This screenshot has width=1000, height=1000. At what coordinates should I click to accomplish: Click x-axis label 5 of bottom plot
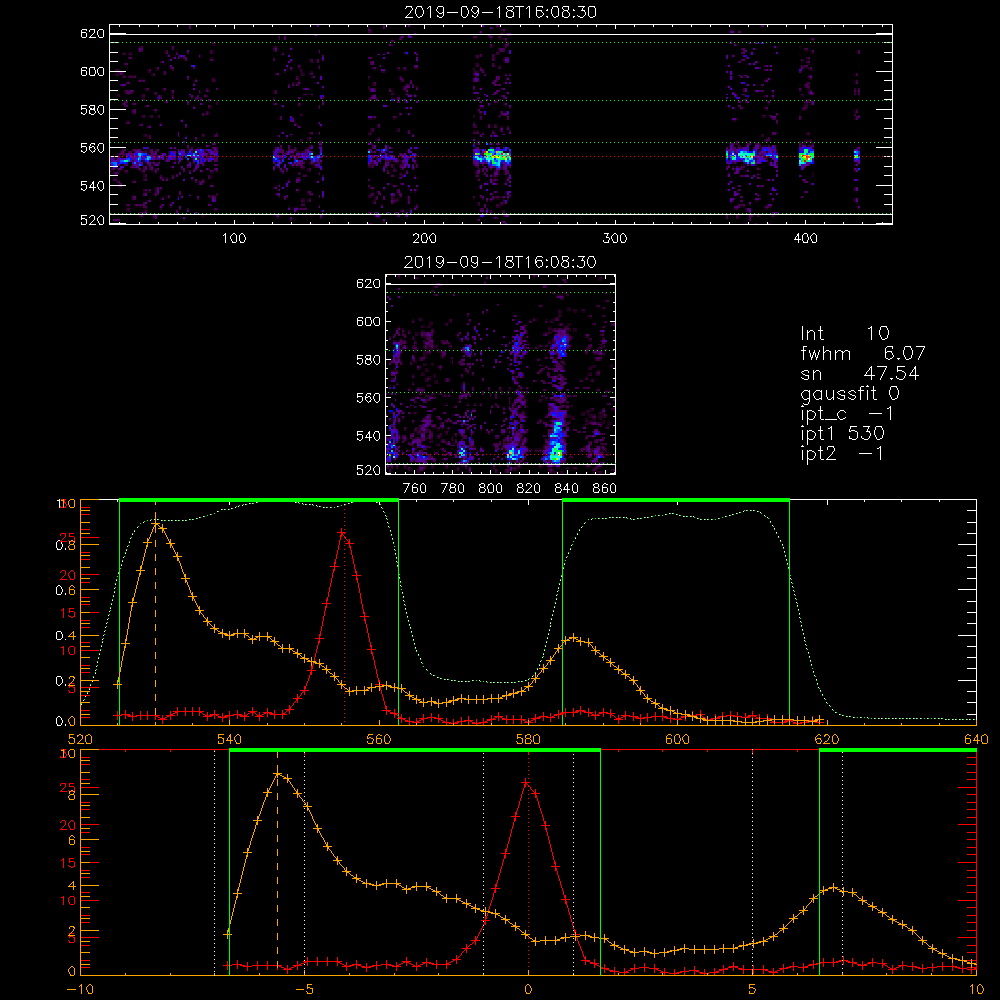tap(753, 990)
